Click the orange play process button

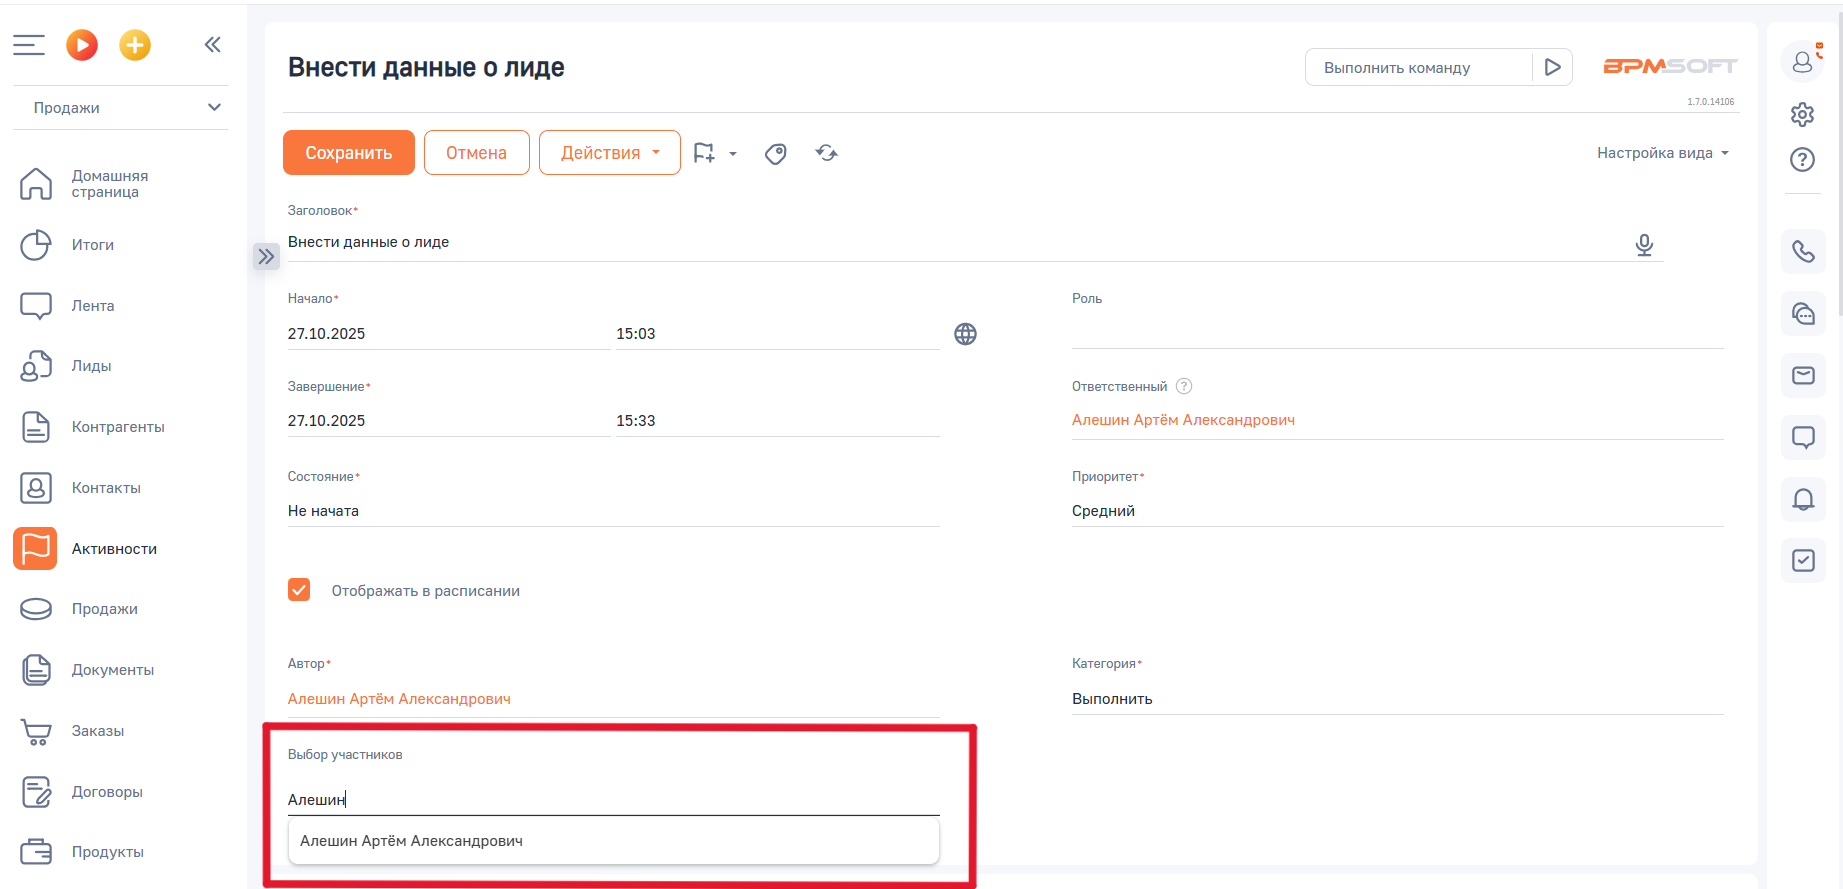(x=82, y=45)
